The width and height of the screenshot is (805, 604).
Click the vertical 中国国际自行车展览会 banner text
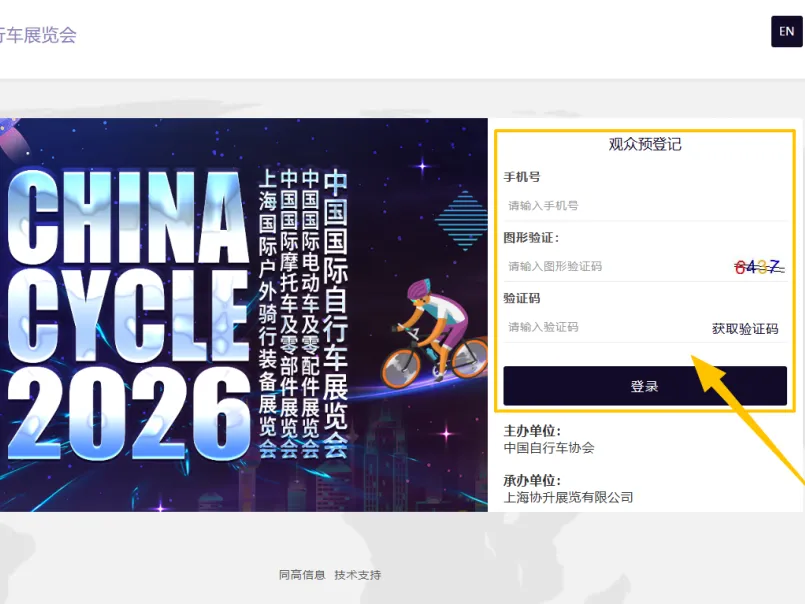[x=335, y=313]
